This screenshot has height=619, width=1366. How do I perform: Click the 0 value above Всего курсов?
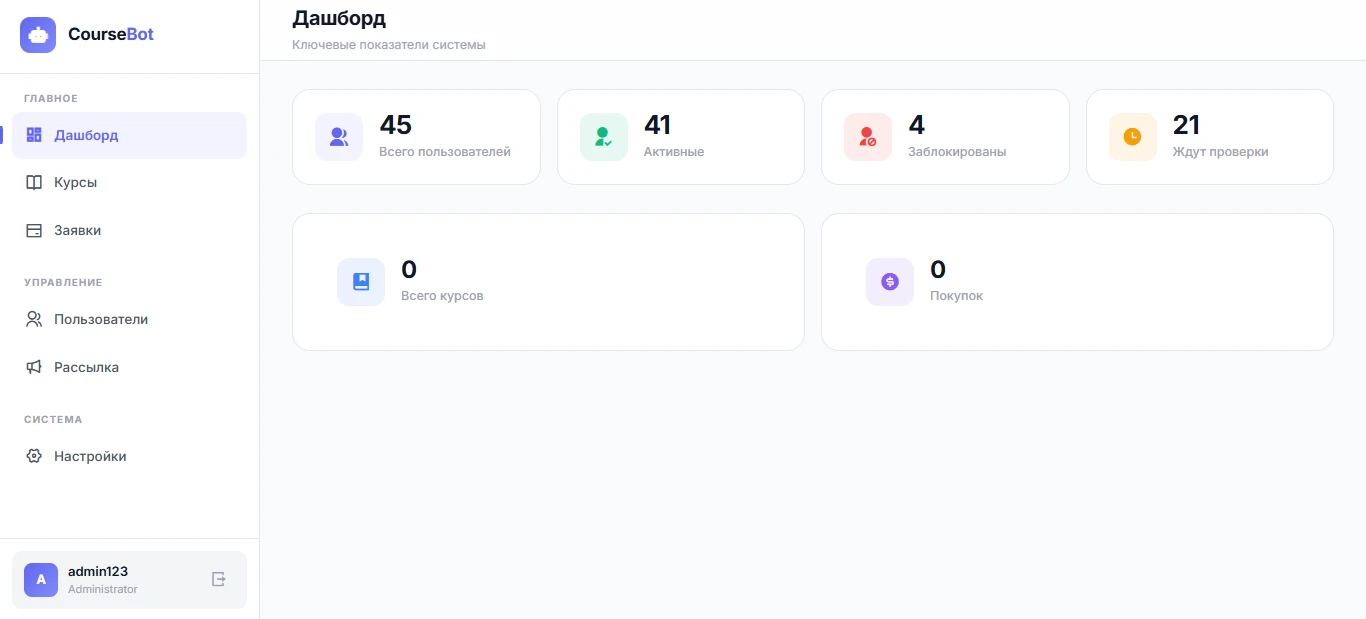pos(409,270)
